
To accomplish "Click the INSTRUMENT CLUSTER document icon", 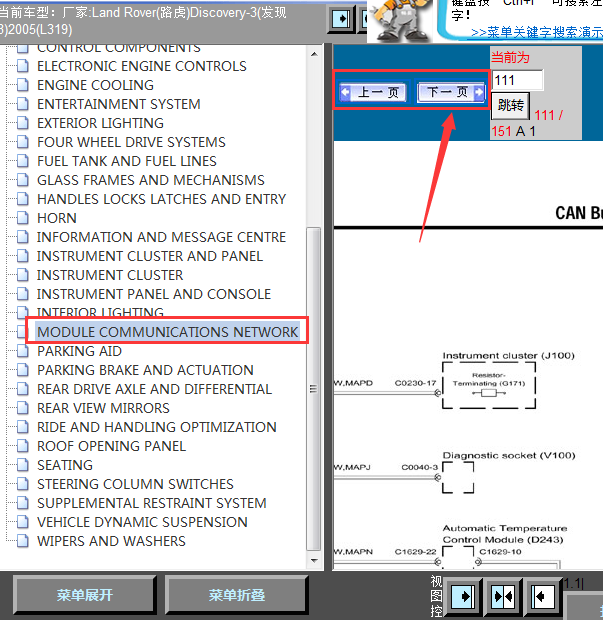I will click(23, 275).
